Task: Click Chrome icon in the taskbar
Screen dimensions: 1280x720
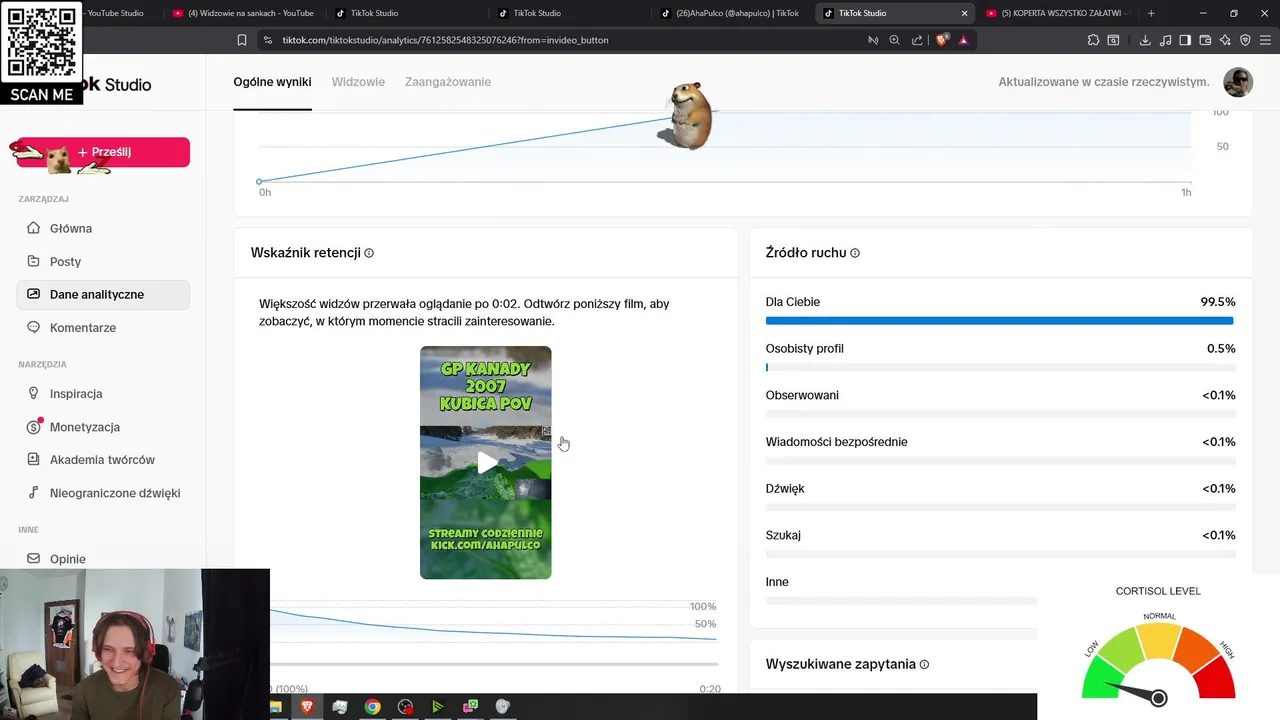Action: coord(372,706)
